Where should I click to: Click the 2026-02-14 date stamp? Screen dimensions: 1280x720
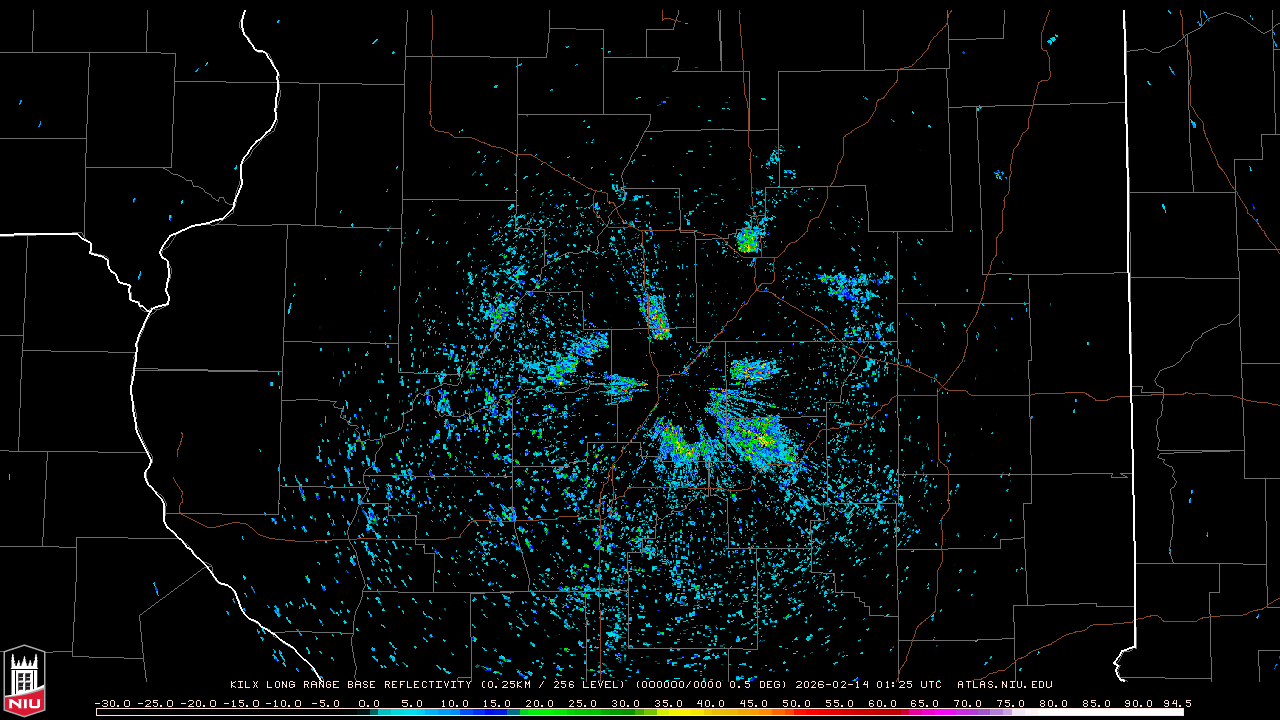click(832, 685)
